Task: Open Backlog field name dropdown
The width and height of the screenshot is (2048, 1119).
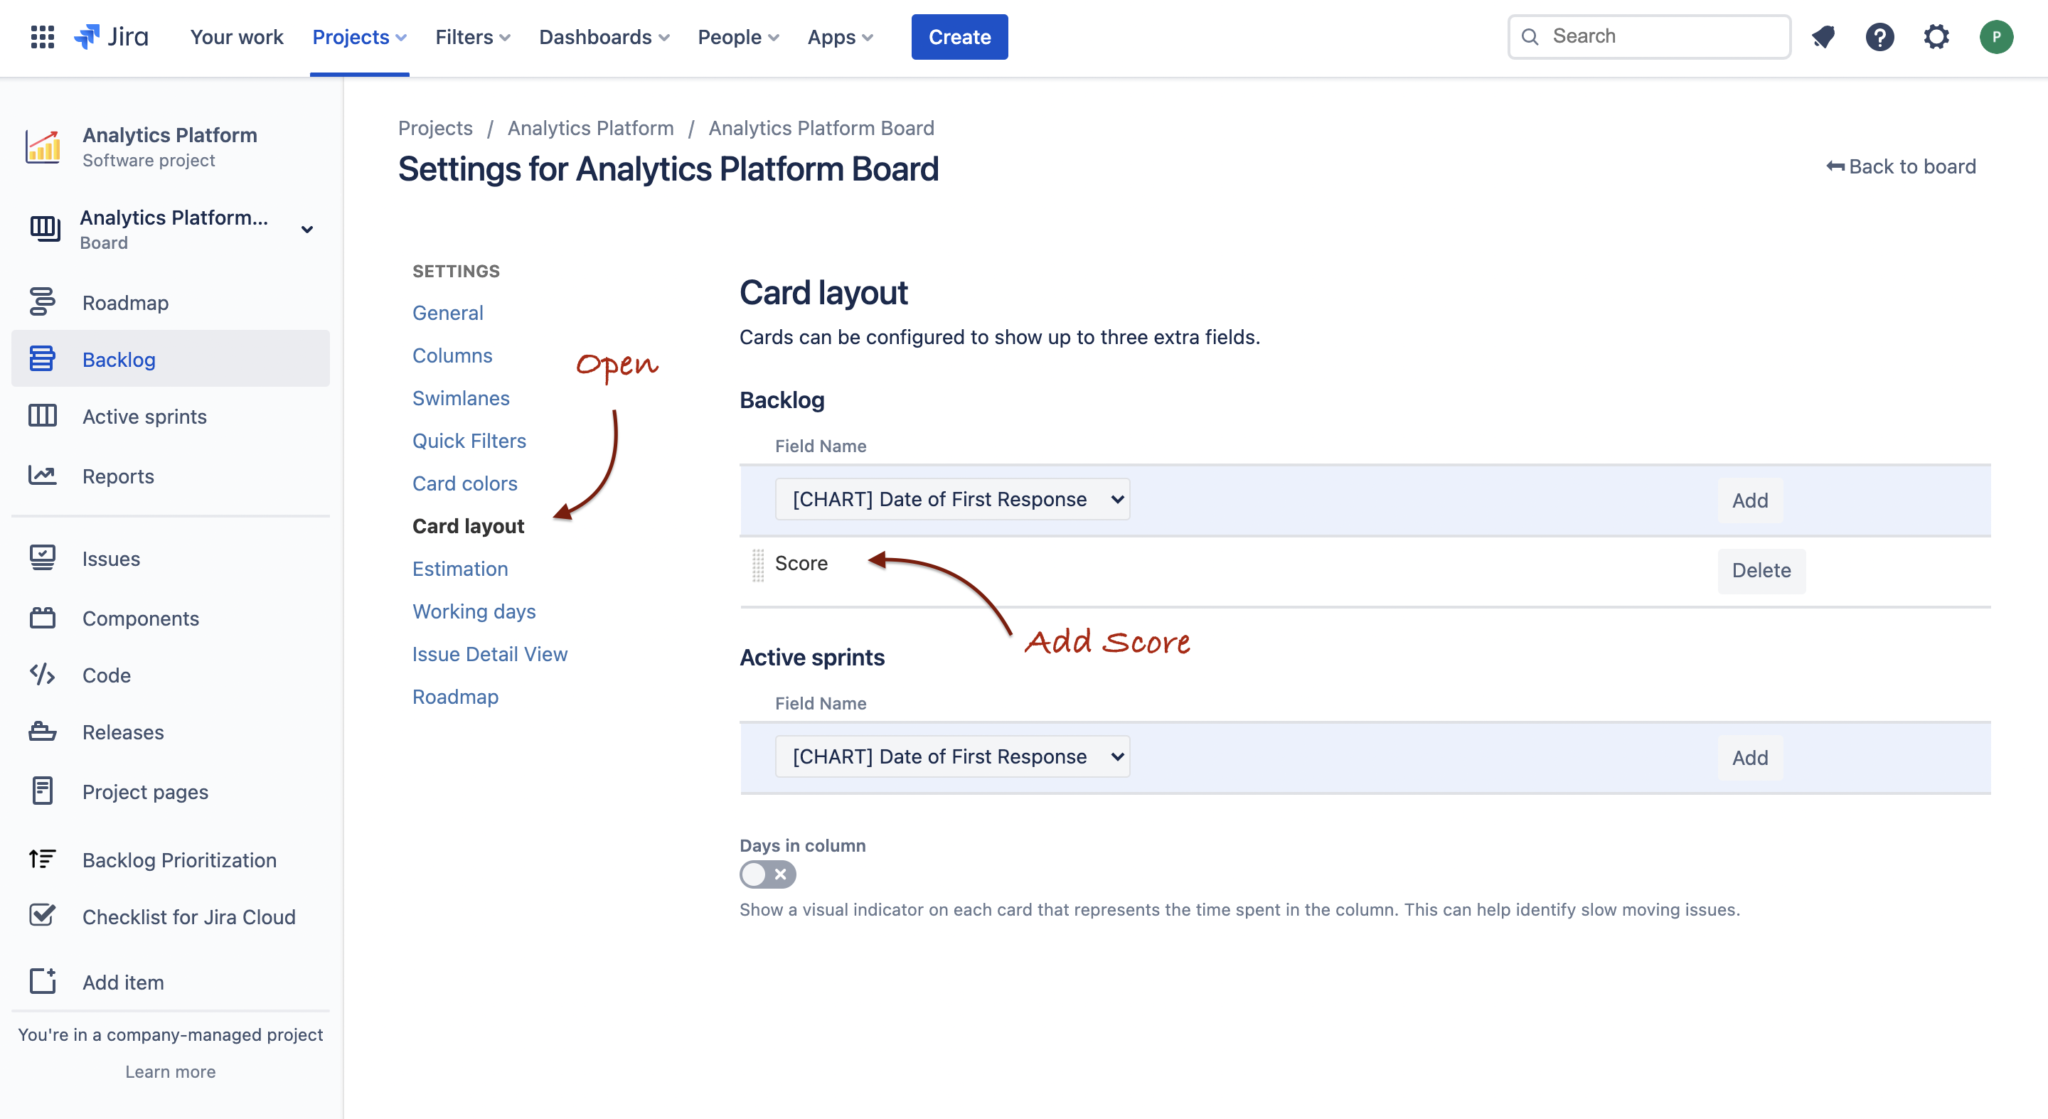Action: 952,499
